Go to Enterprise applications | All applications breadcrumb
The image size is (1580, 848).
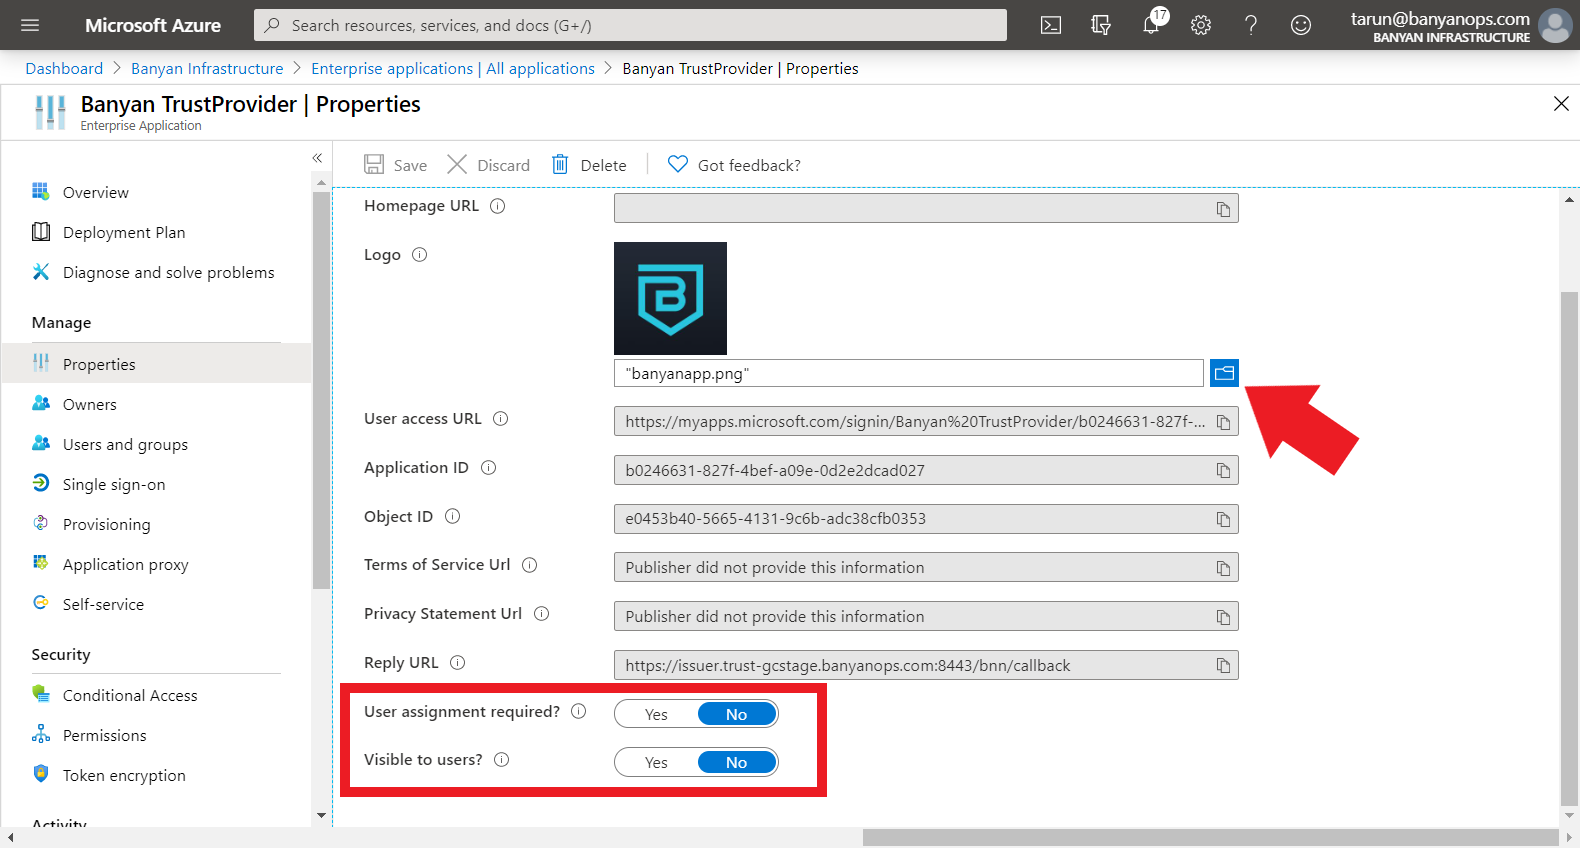[453, 68]
